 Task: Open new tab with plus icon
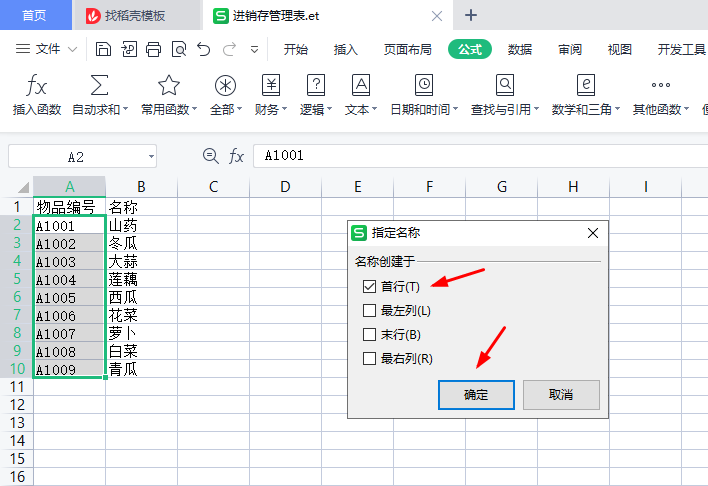(x=470, y=15)
